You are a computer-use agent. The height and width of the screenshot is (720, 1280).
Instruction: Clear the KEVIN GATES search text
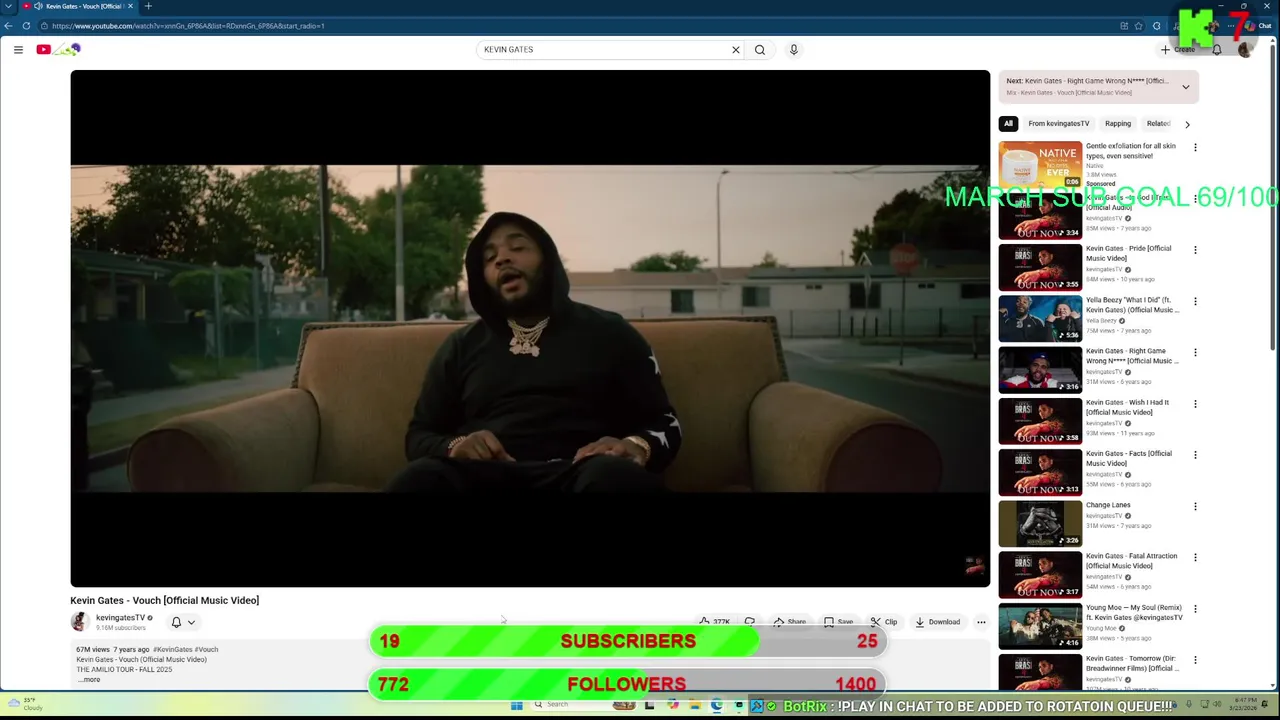736,49
